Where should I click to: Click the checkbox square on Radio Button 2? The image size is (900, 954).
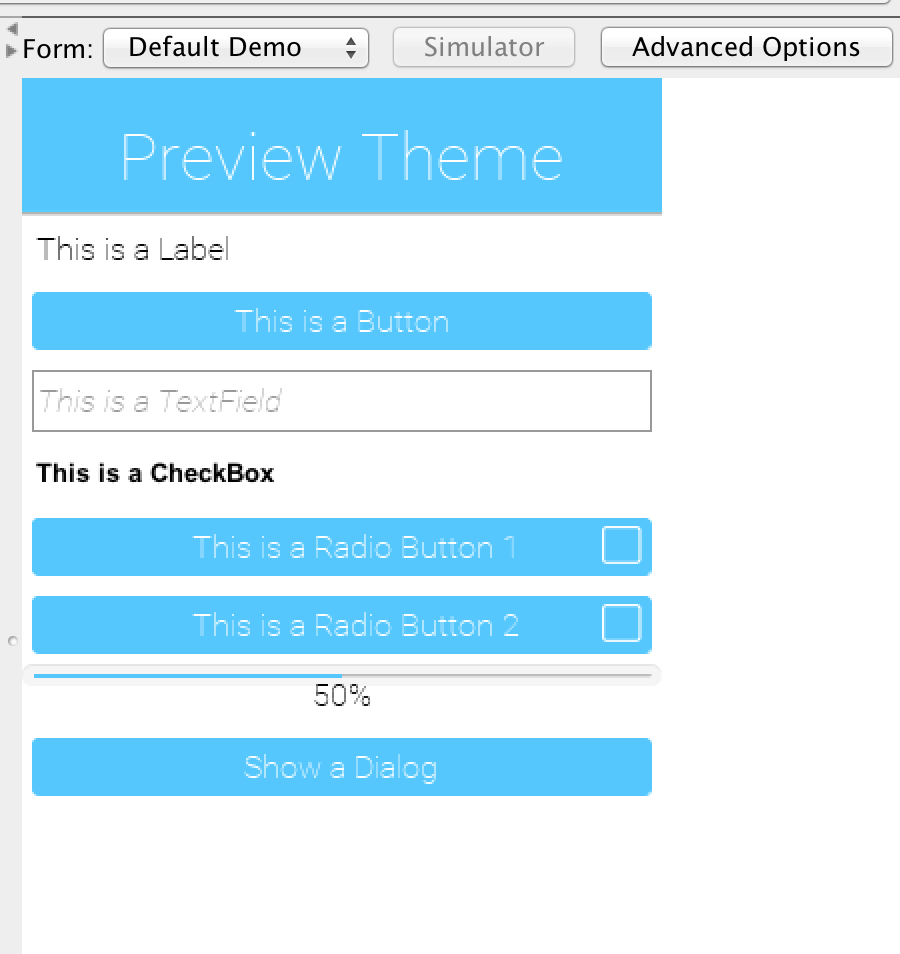tap(621, 623)
